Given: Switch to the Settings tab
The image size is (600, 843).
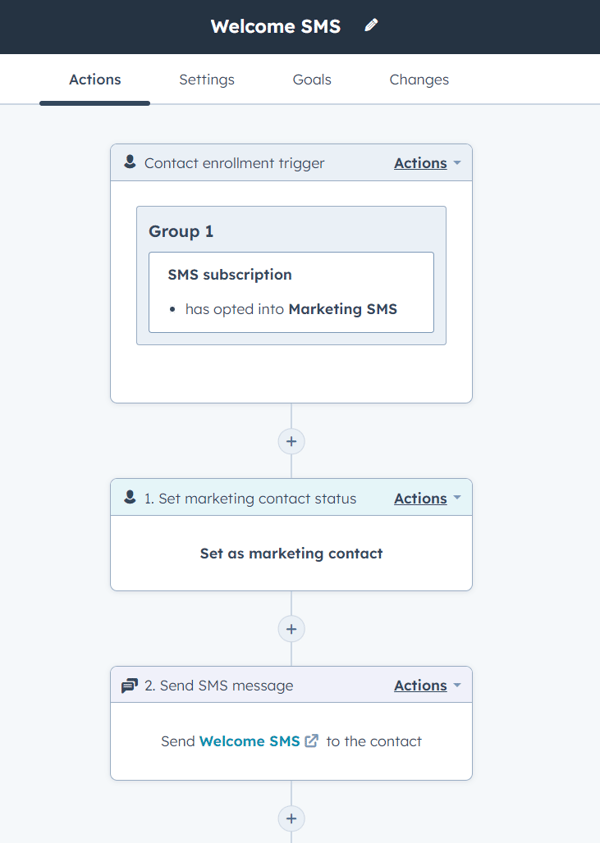Looking at the screenshot, I should 207,80.
